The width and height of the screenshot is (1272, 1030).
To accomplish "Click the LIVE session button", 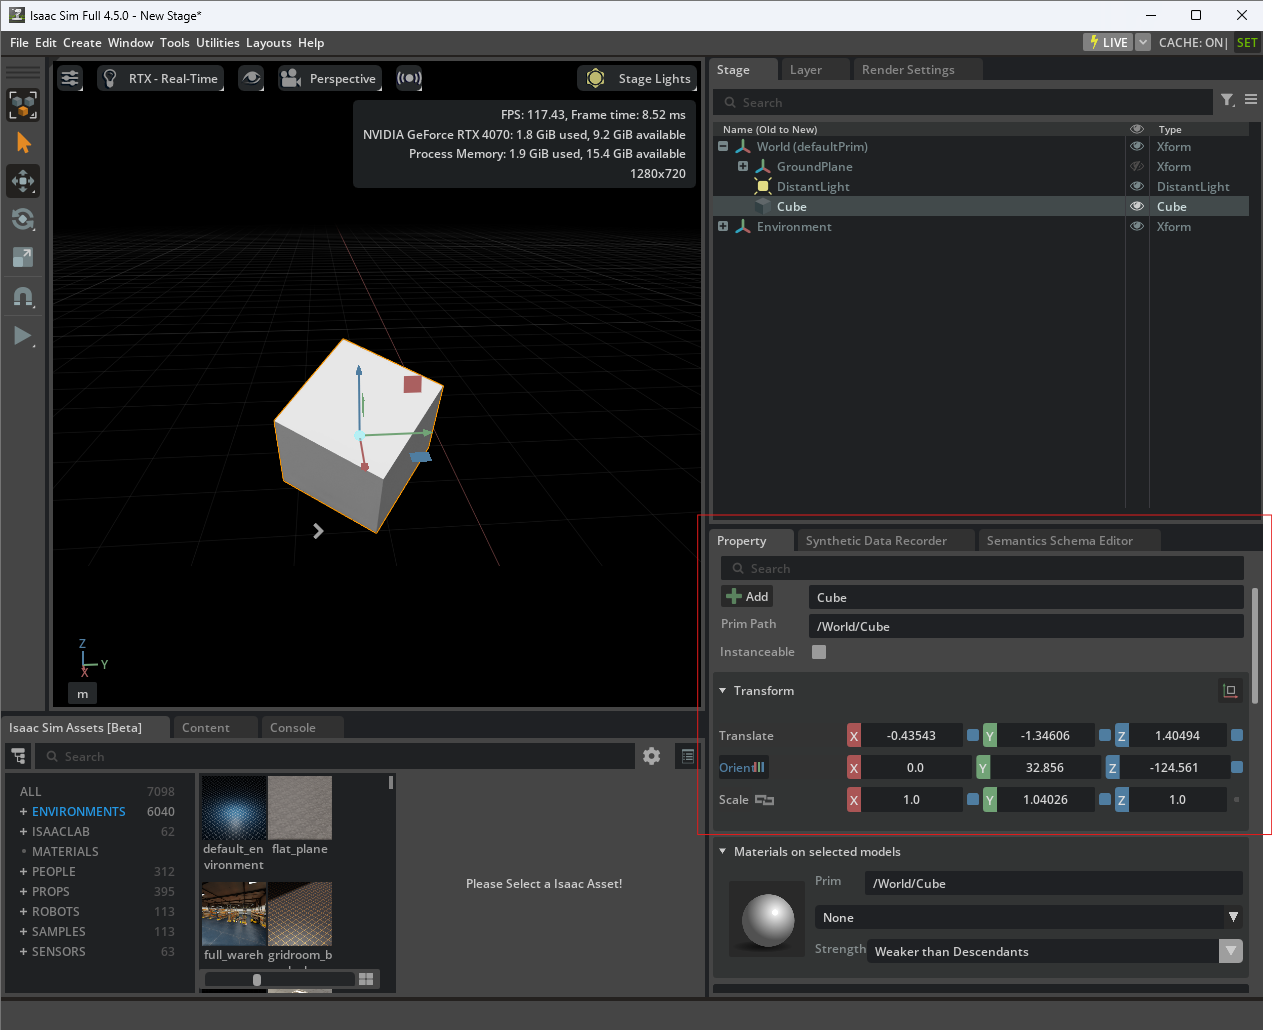I will pyautogui.click(x=1108, y=42).
